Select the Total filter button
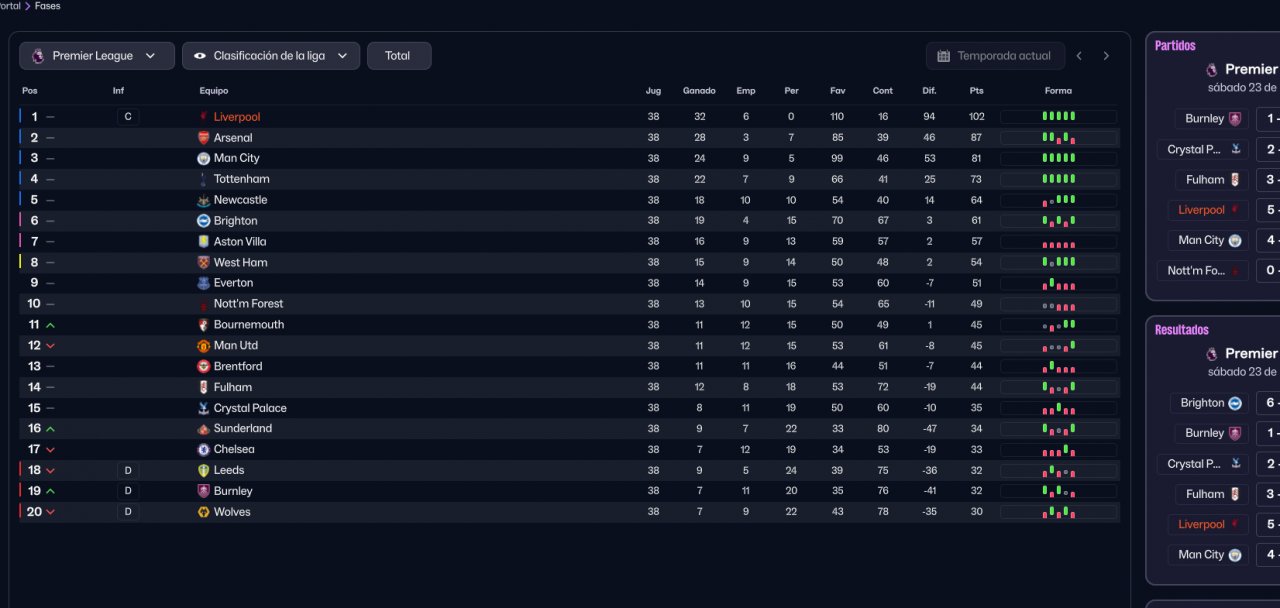The height and width of the screenshot is (608, 1280). (398, 56)
